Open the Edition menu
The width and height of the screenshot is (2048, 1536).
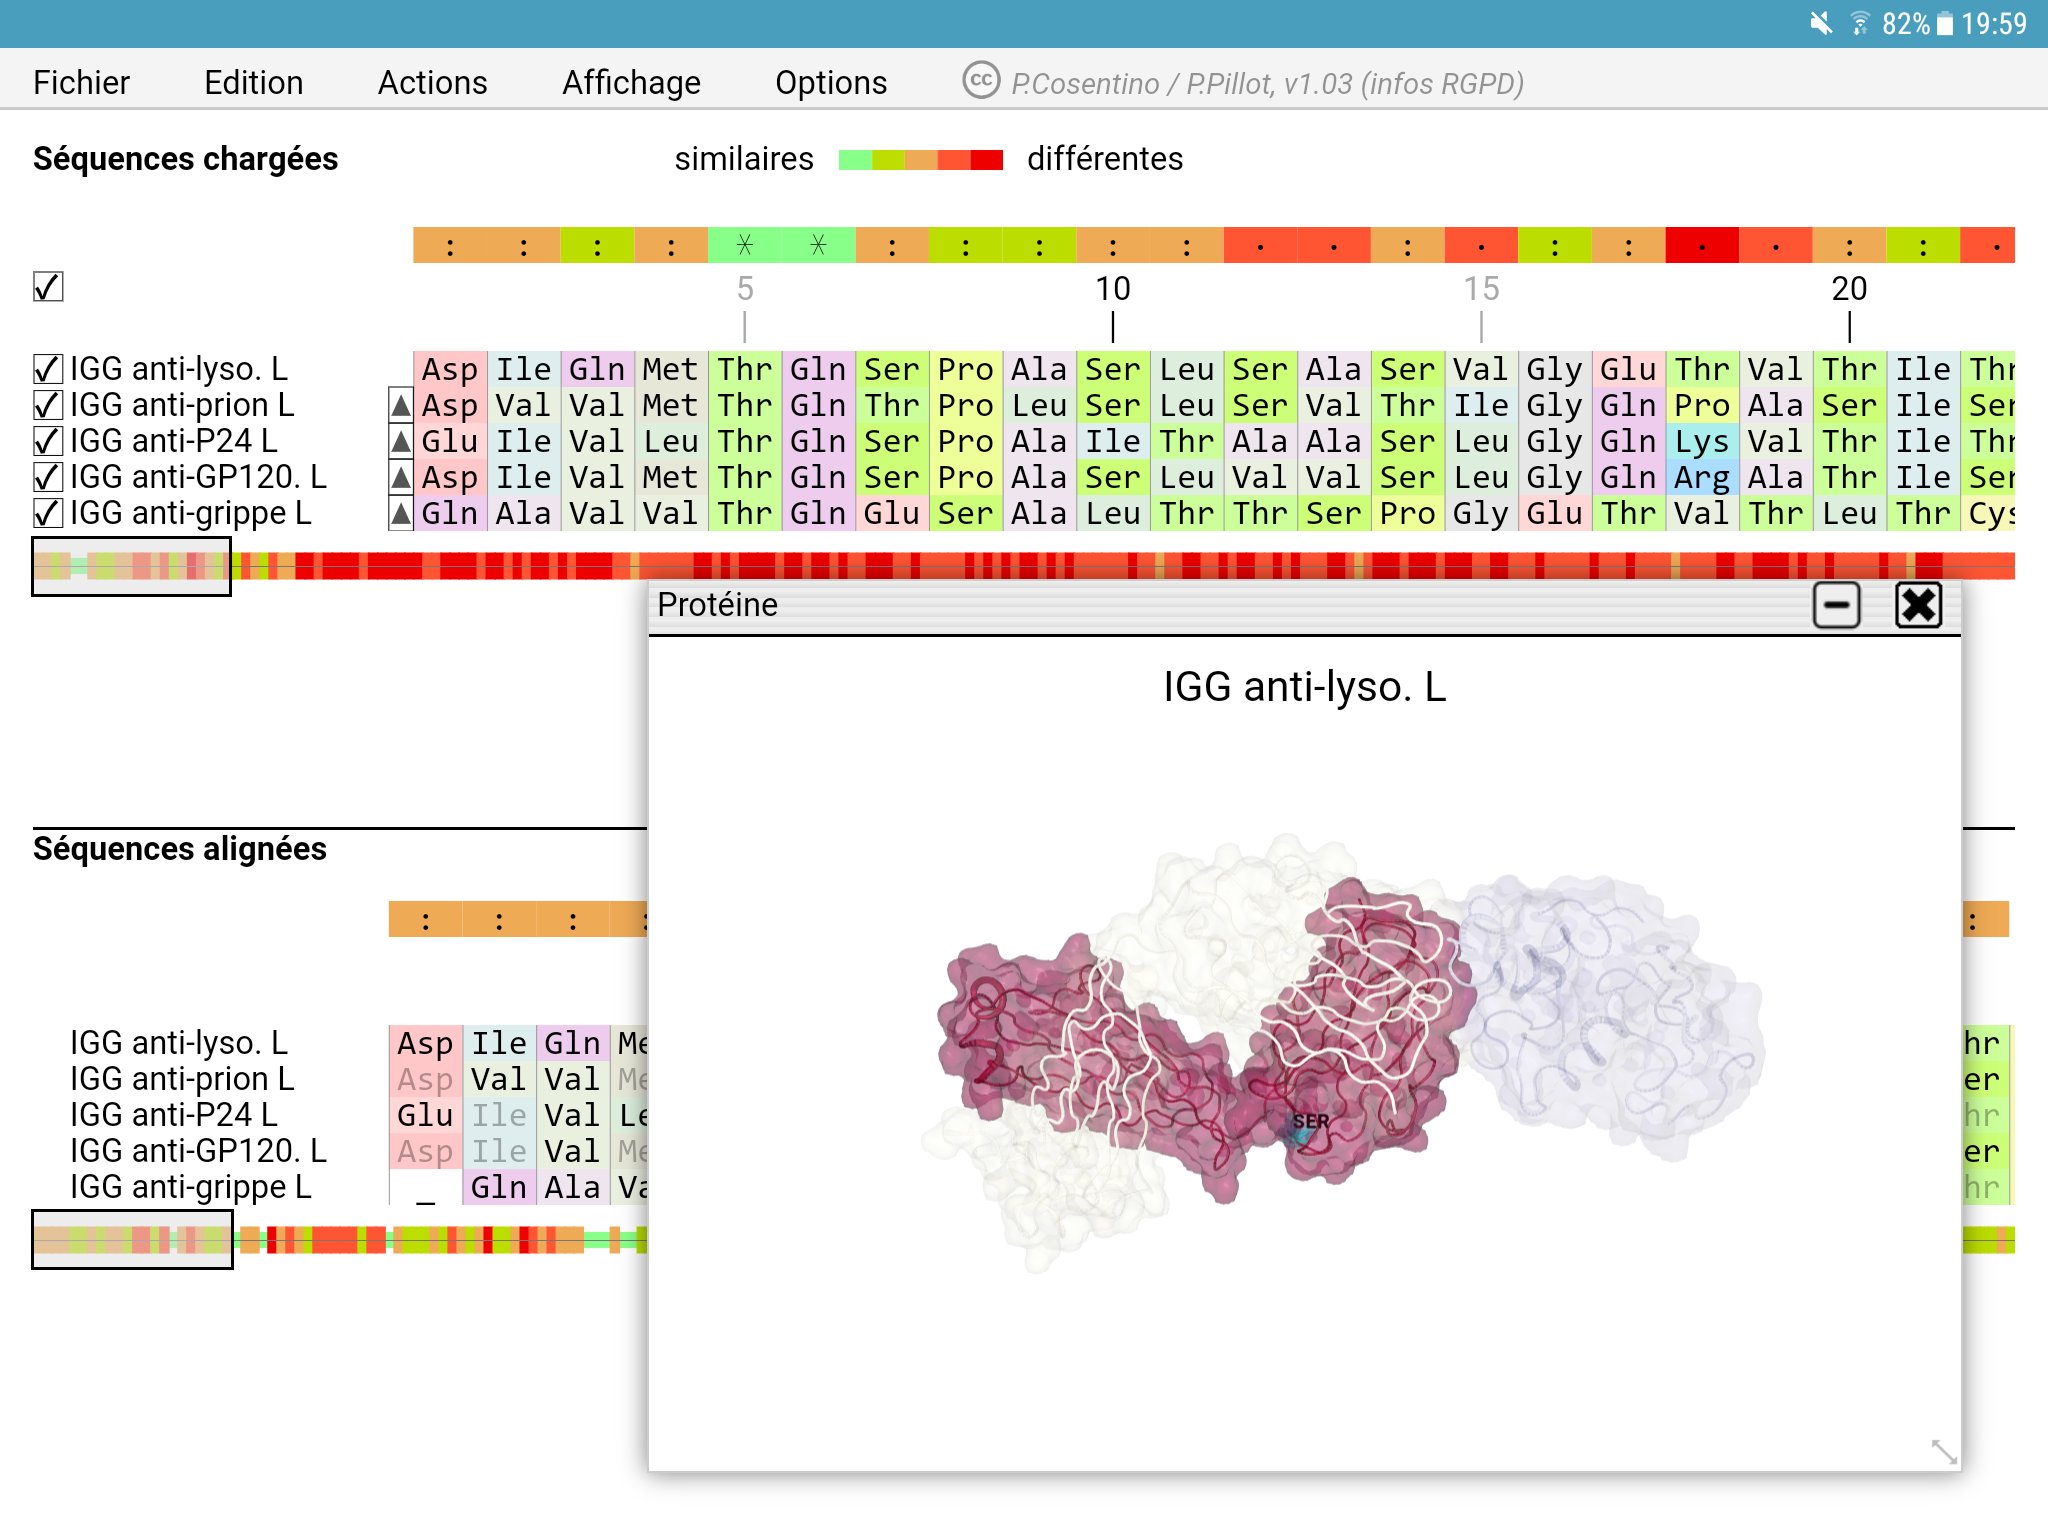pos(253,82)
